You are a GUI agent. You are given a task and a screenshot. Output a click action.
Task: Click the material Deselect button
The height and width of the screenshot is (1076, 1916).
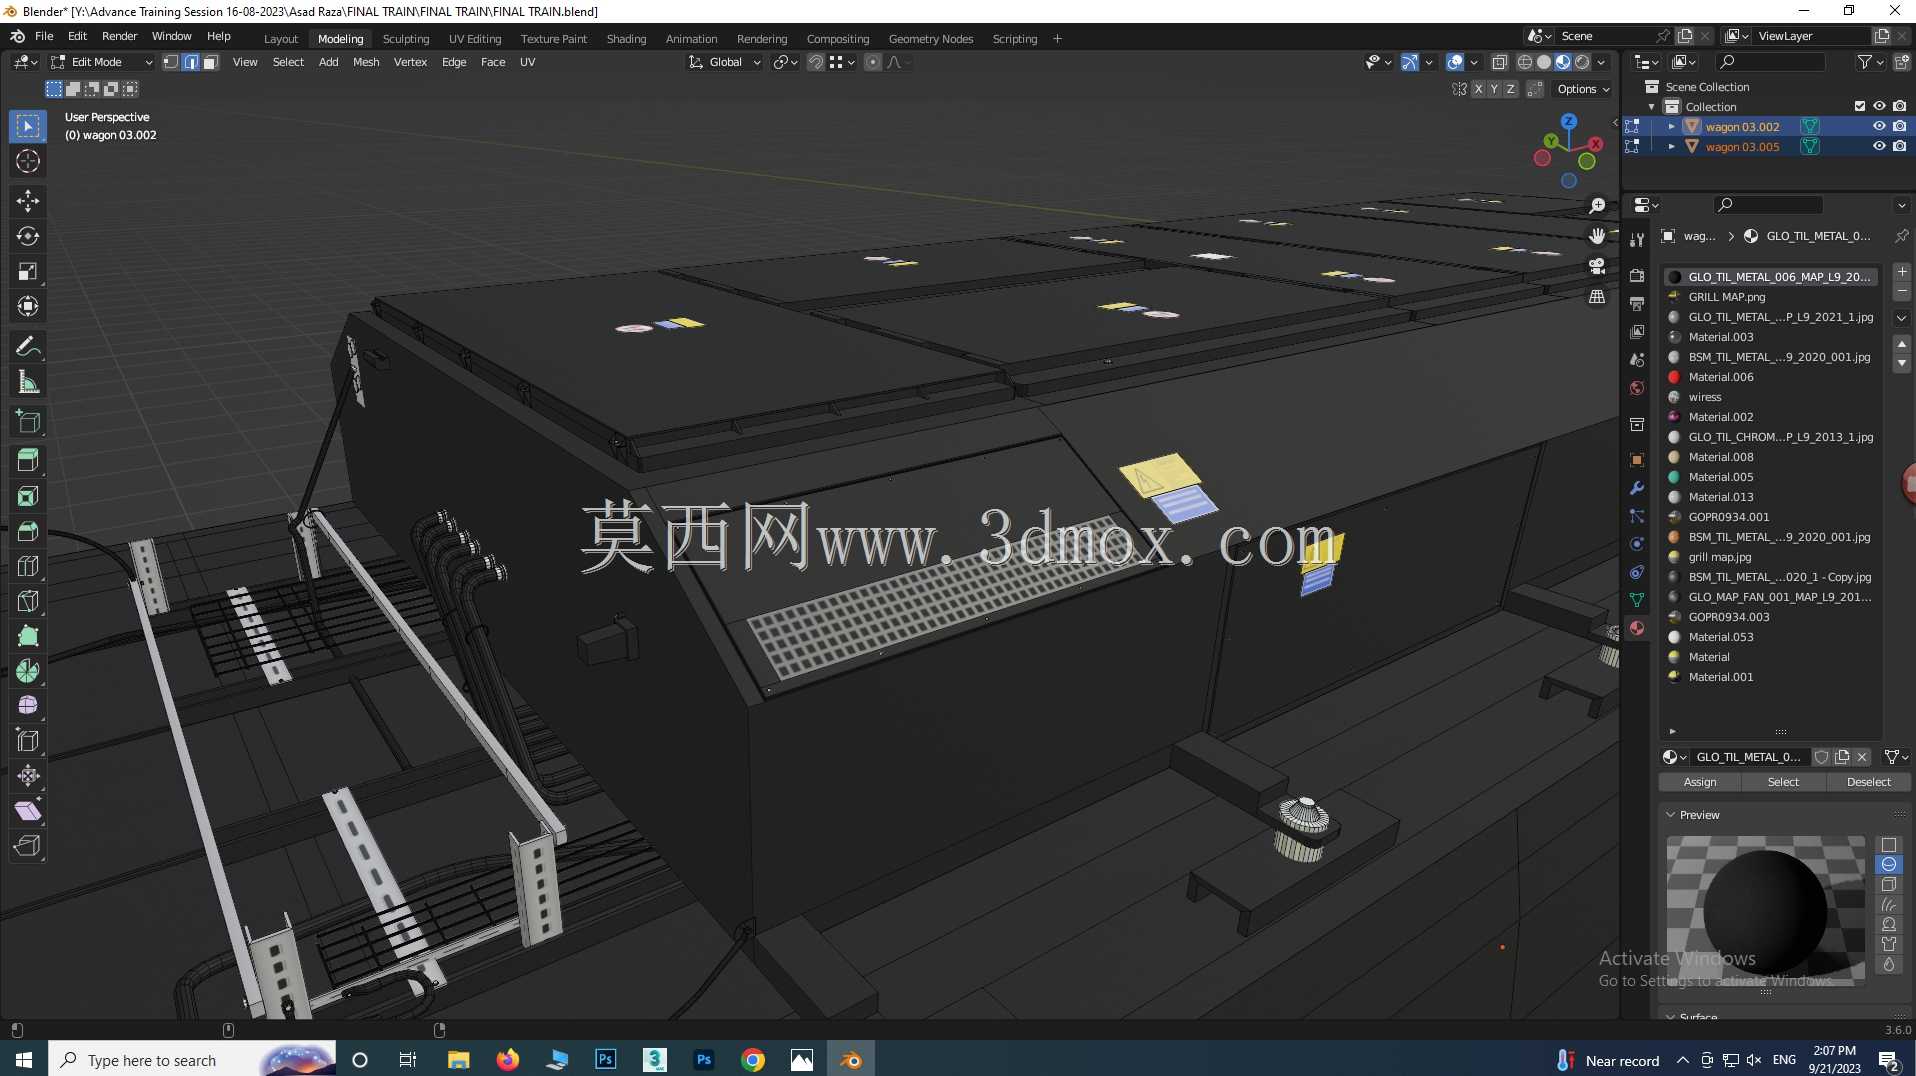tap(1868, 782)
